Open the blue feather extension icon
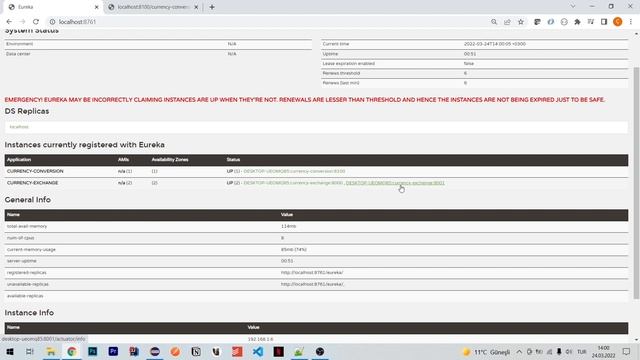The width and height of the screenshot is (640, 360). [551, 22]
